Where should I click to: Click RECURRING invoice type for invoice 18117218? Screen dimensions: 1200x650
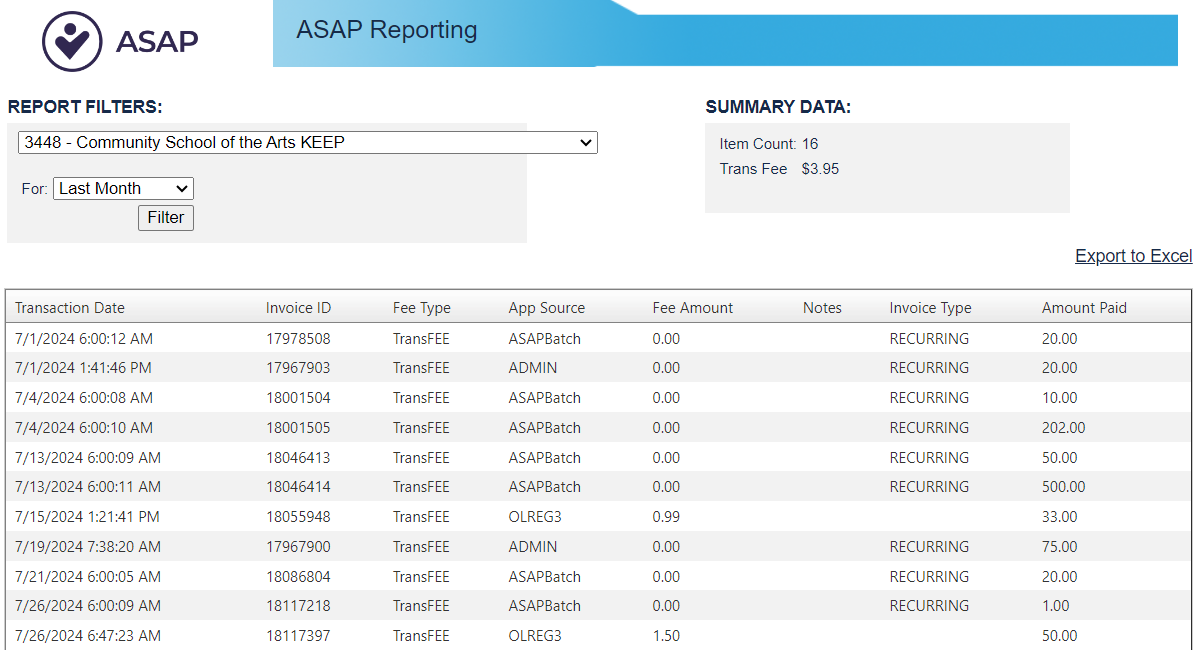tap(929, 606)
